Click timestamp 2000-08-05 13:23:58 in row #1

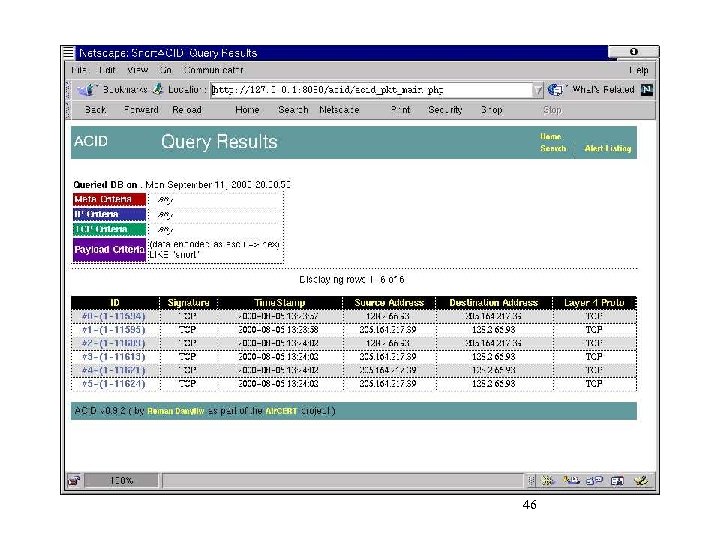278,330
